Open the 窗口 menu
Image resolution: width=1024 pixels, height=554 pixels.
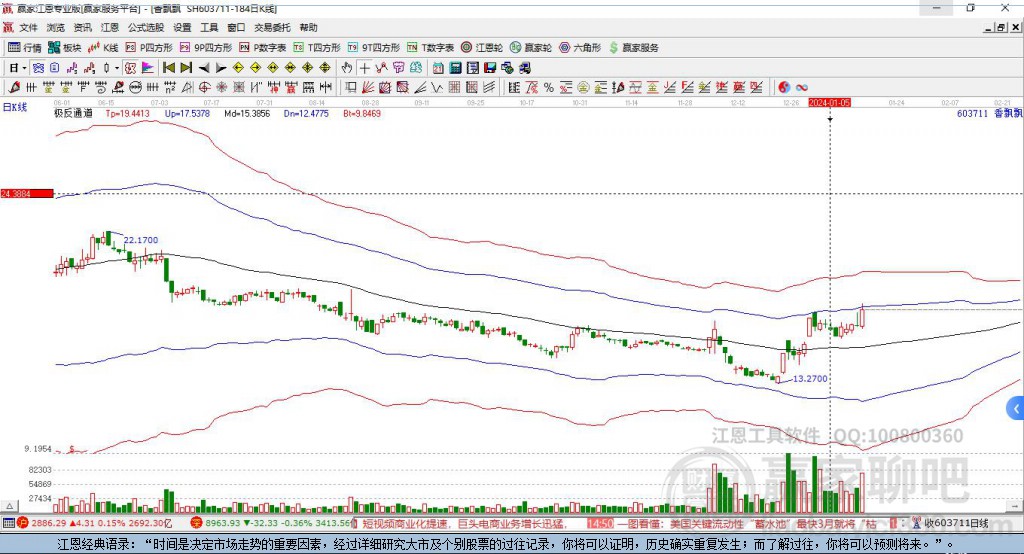236,27
